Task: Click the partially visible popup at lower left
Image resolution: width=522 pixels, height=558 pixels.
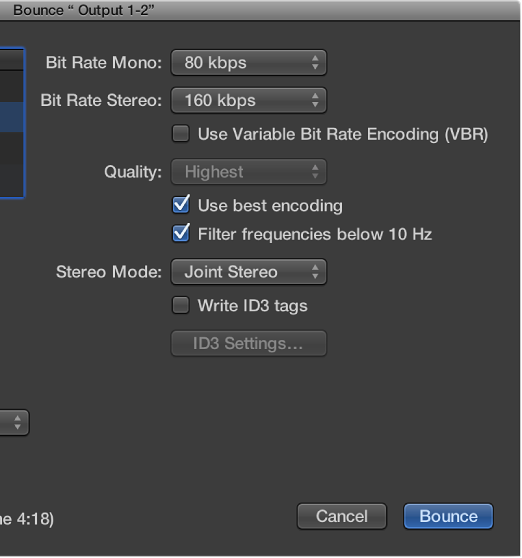Action: 14,423
